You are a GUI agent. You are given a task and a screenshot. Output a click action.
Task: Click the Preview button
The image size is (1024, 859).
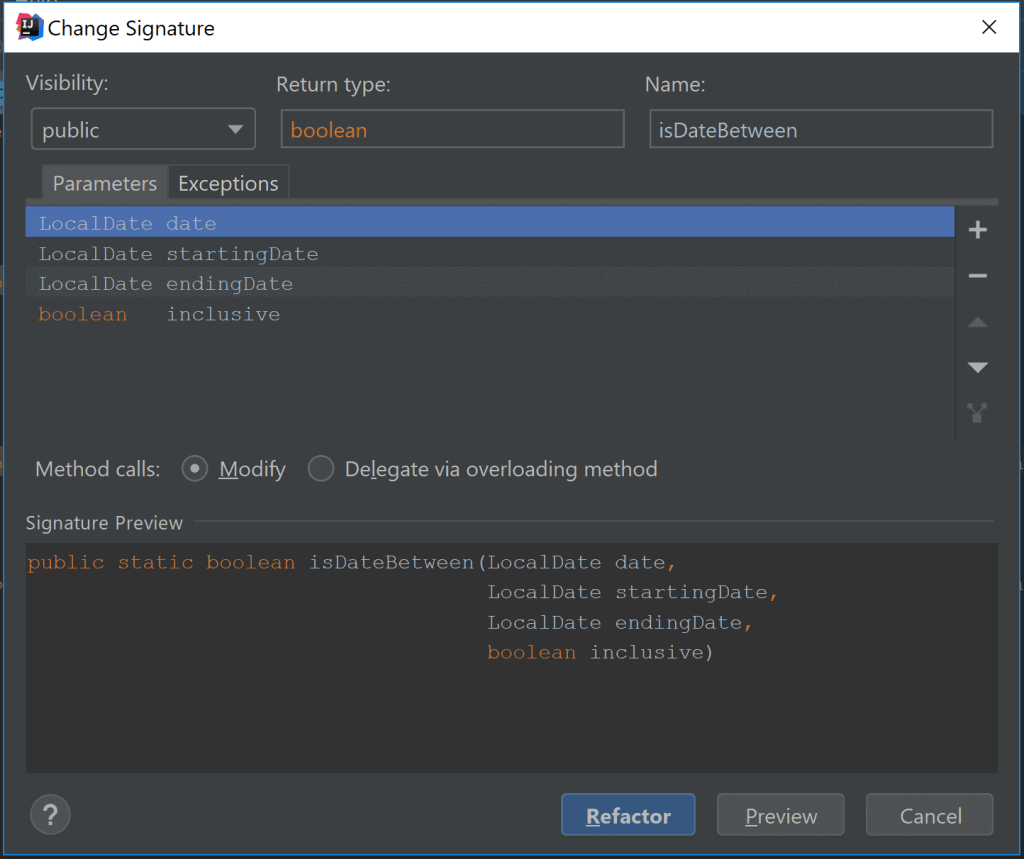click(780, 815)
